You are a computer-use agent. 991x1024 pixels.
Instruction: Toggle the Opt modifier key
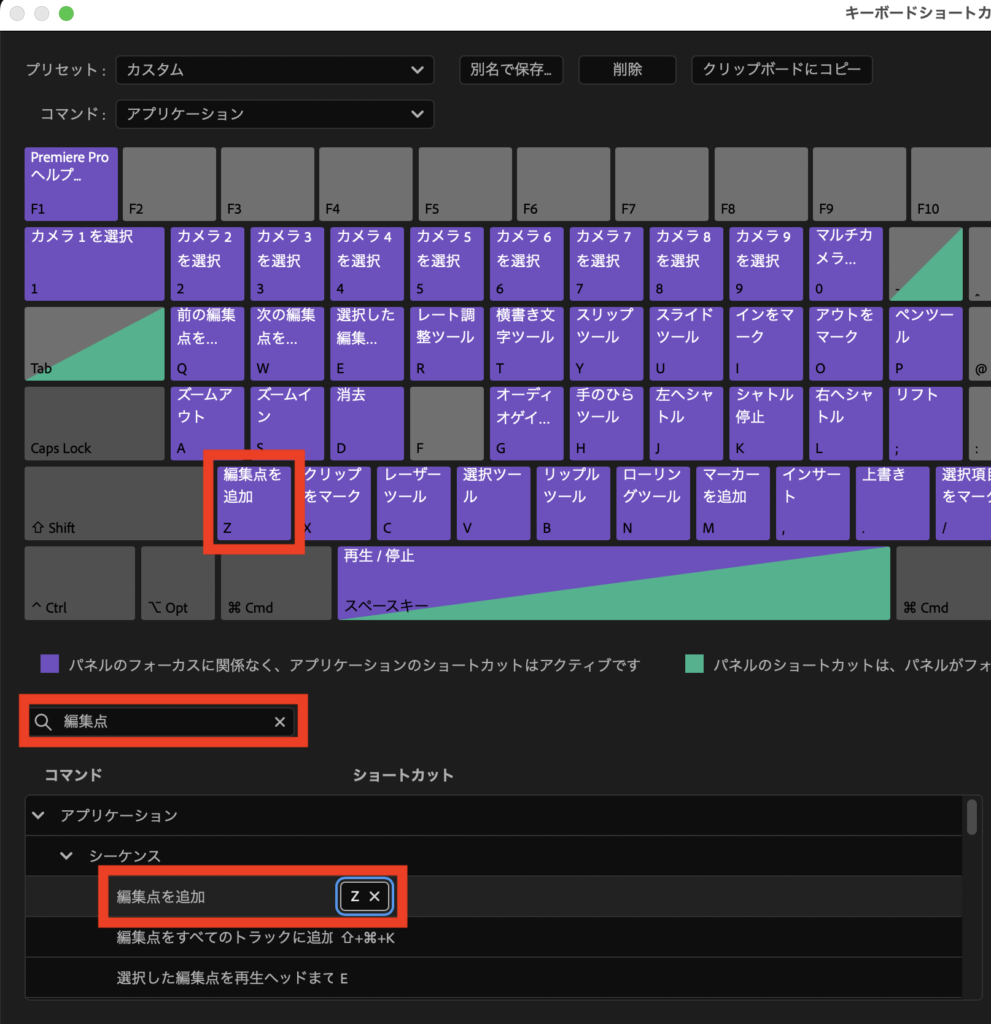(178, 583)
